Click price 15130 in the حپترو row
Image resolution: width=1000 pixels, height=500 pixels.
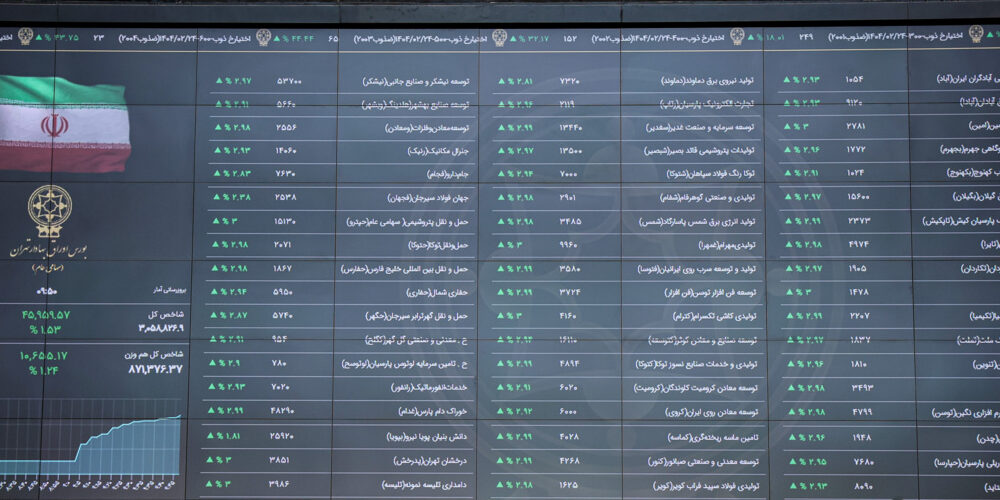click(285, 221)
